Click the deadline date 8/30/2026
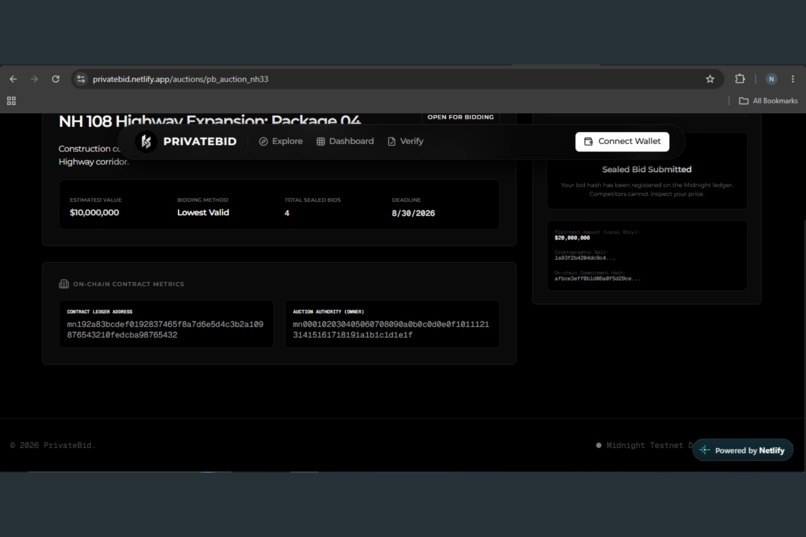Screen dimensions: 806x537 (413, 213)
